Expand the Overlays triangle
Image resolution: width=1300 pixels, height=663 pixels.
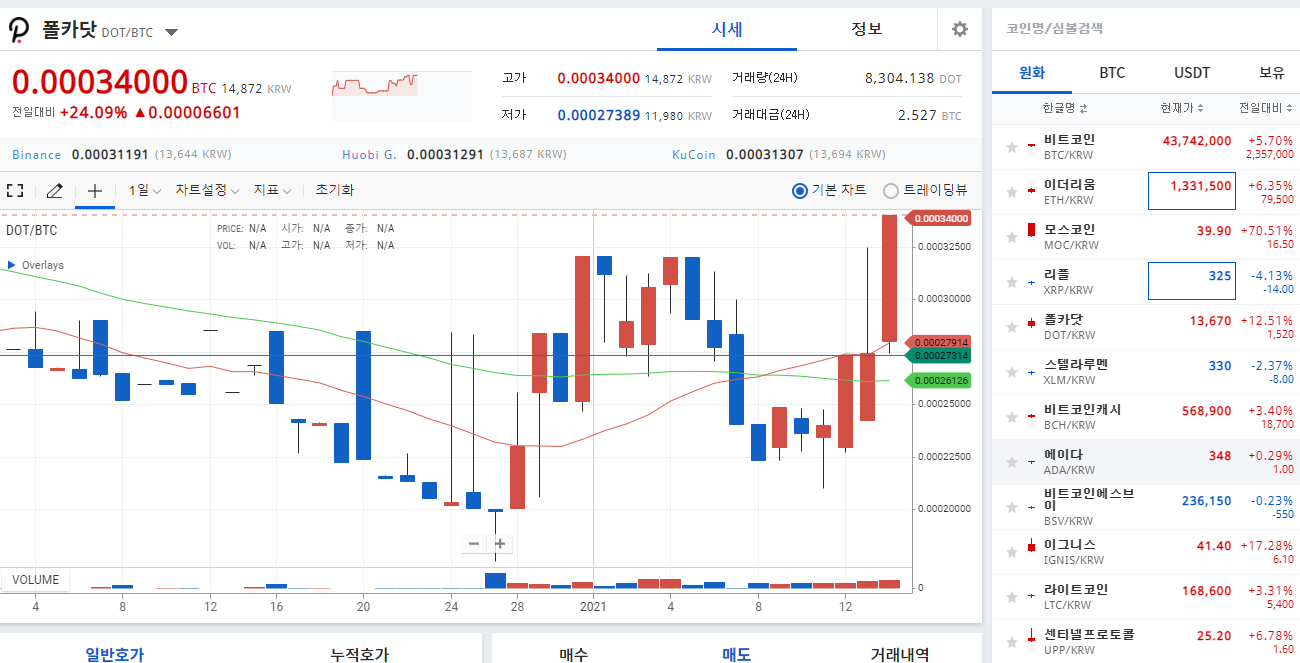[12, 265]
